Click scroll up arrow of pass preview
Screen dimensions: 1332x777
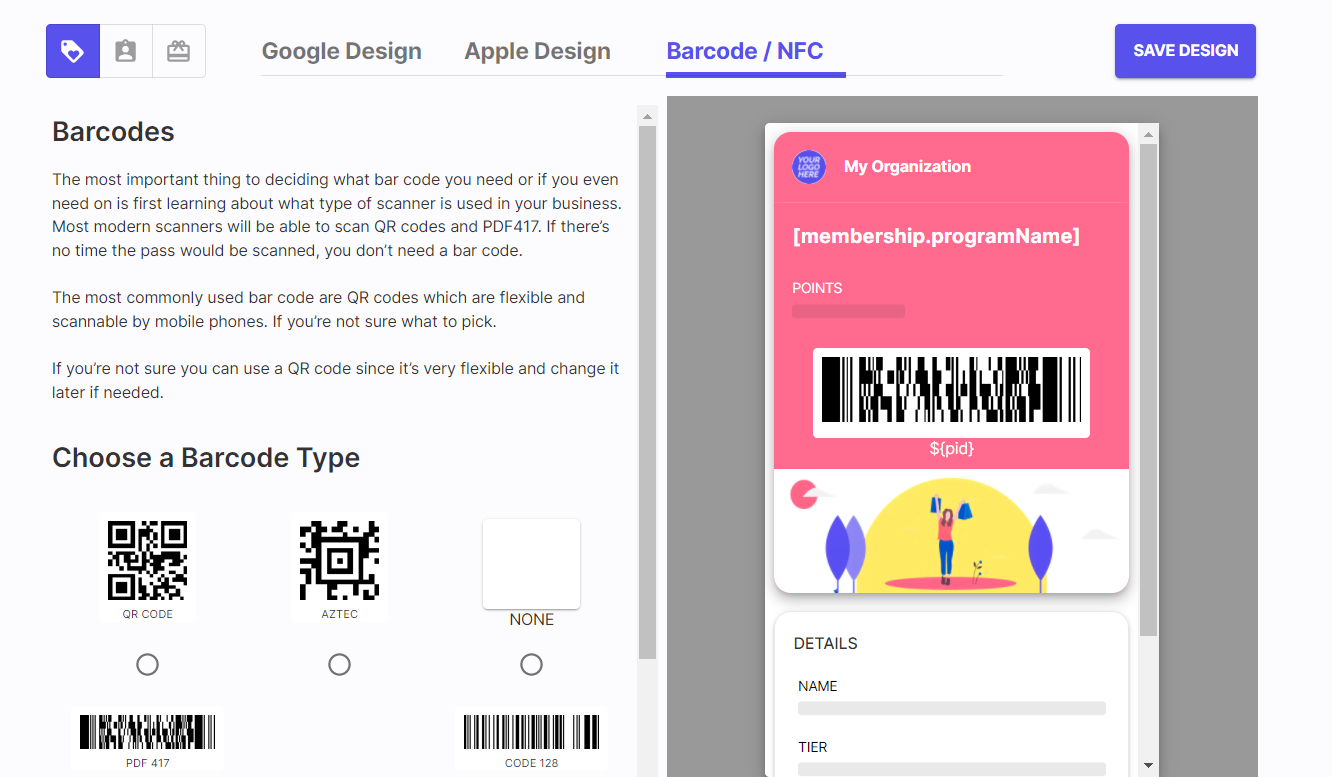[1148, 134]
